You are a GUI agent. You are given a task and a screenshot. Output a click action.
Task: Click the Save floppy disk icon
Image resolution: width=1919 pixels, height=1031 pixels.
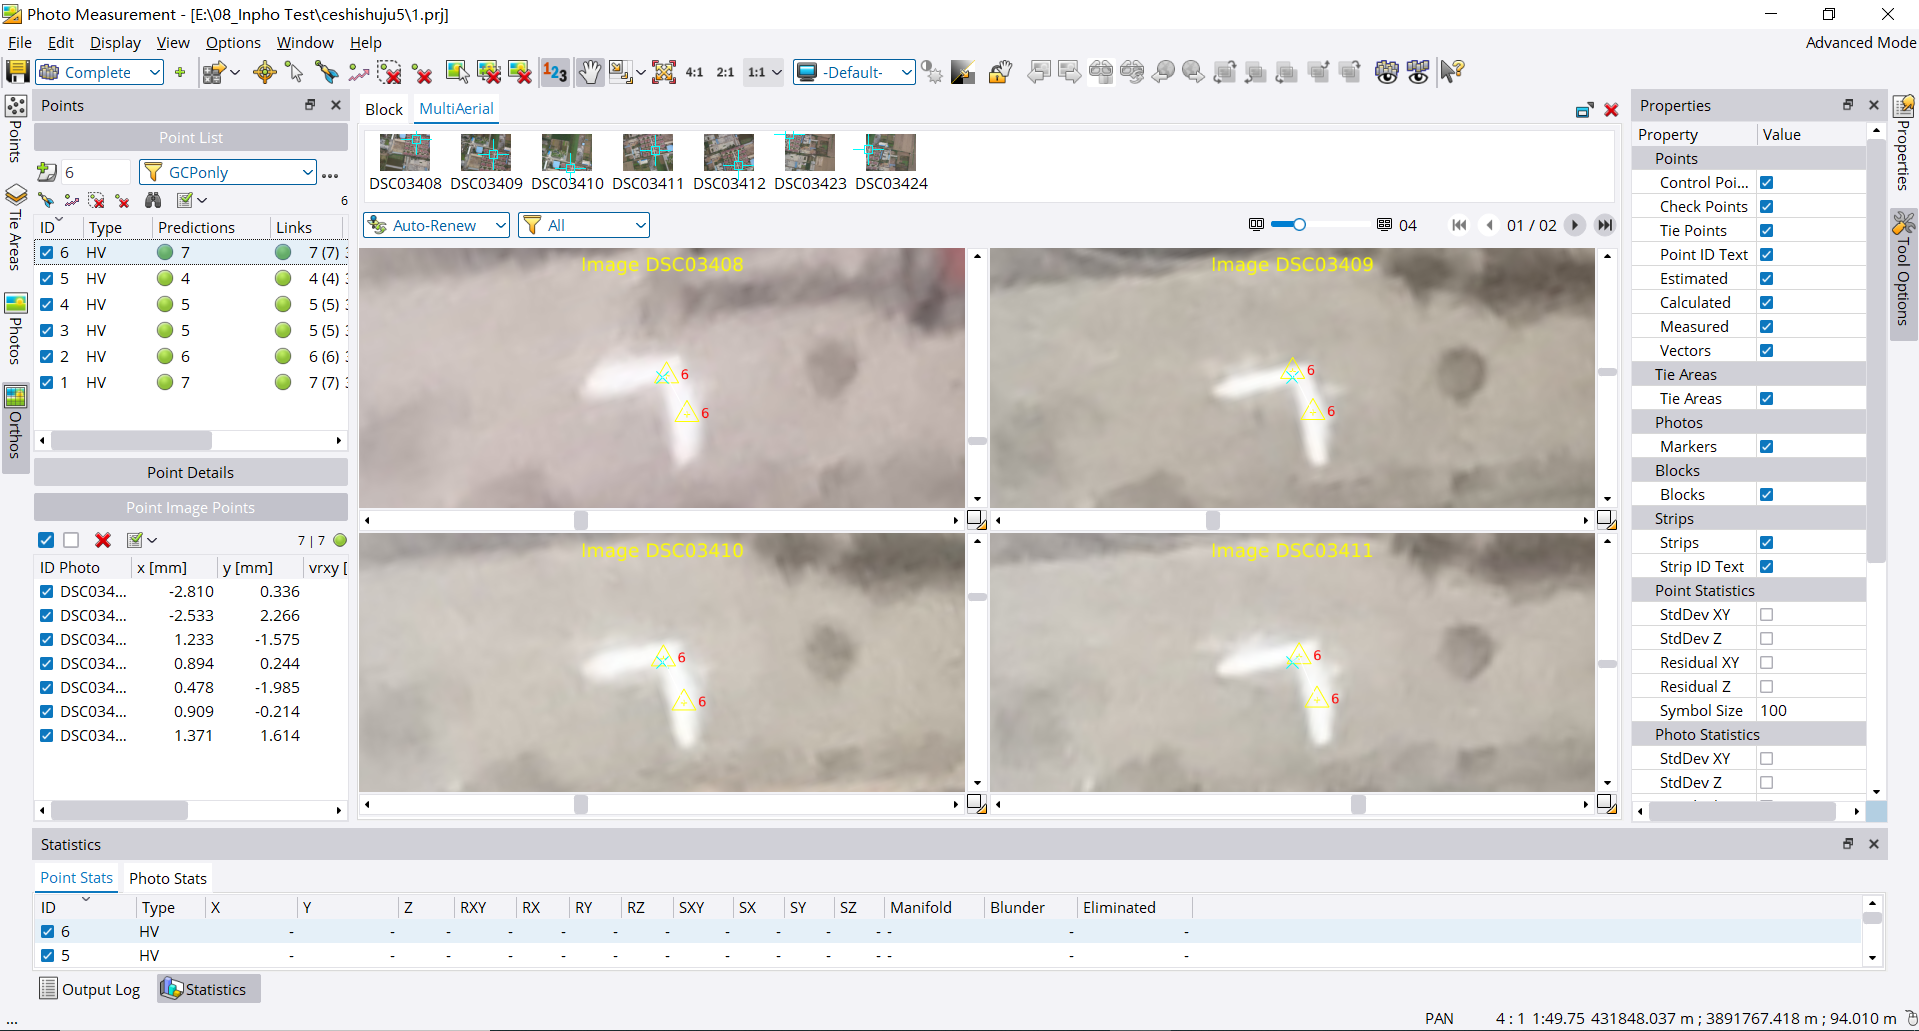[17, 72]
